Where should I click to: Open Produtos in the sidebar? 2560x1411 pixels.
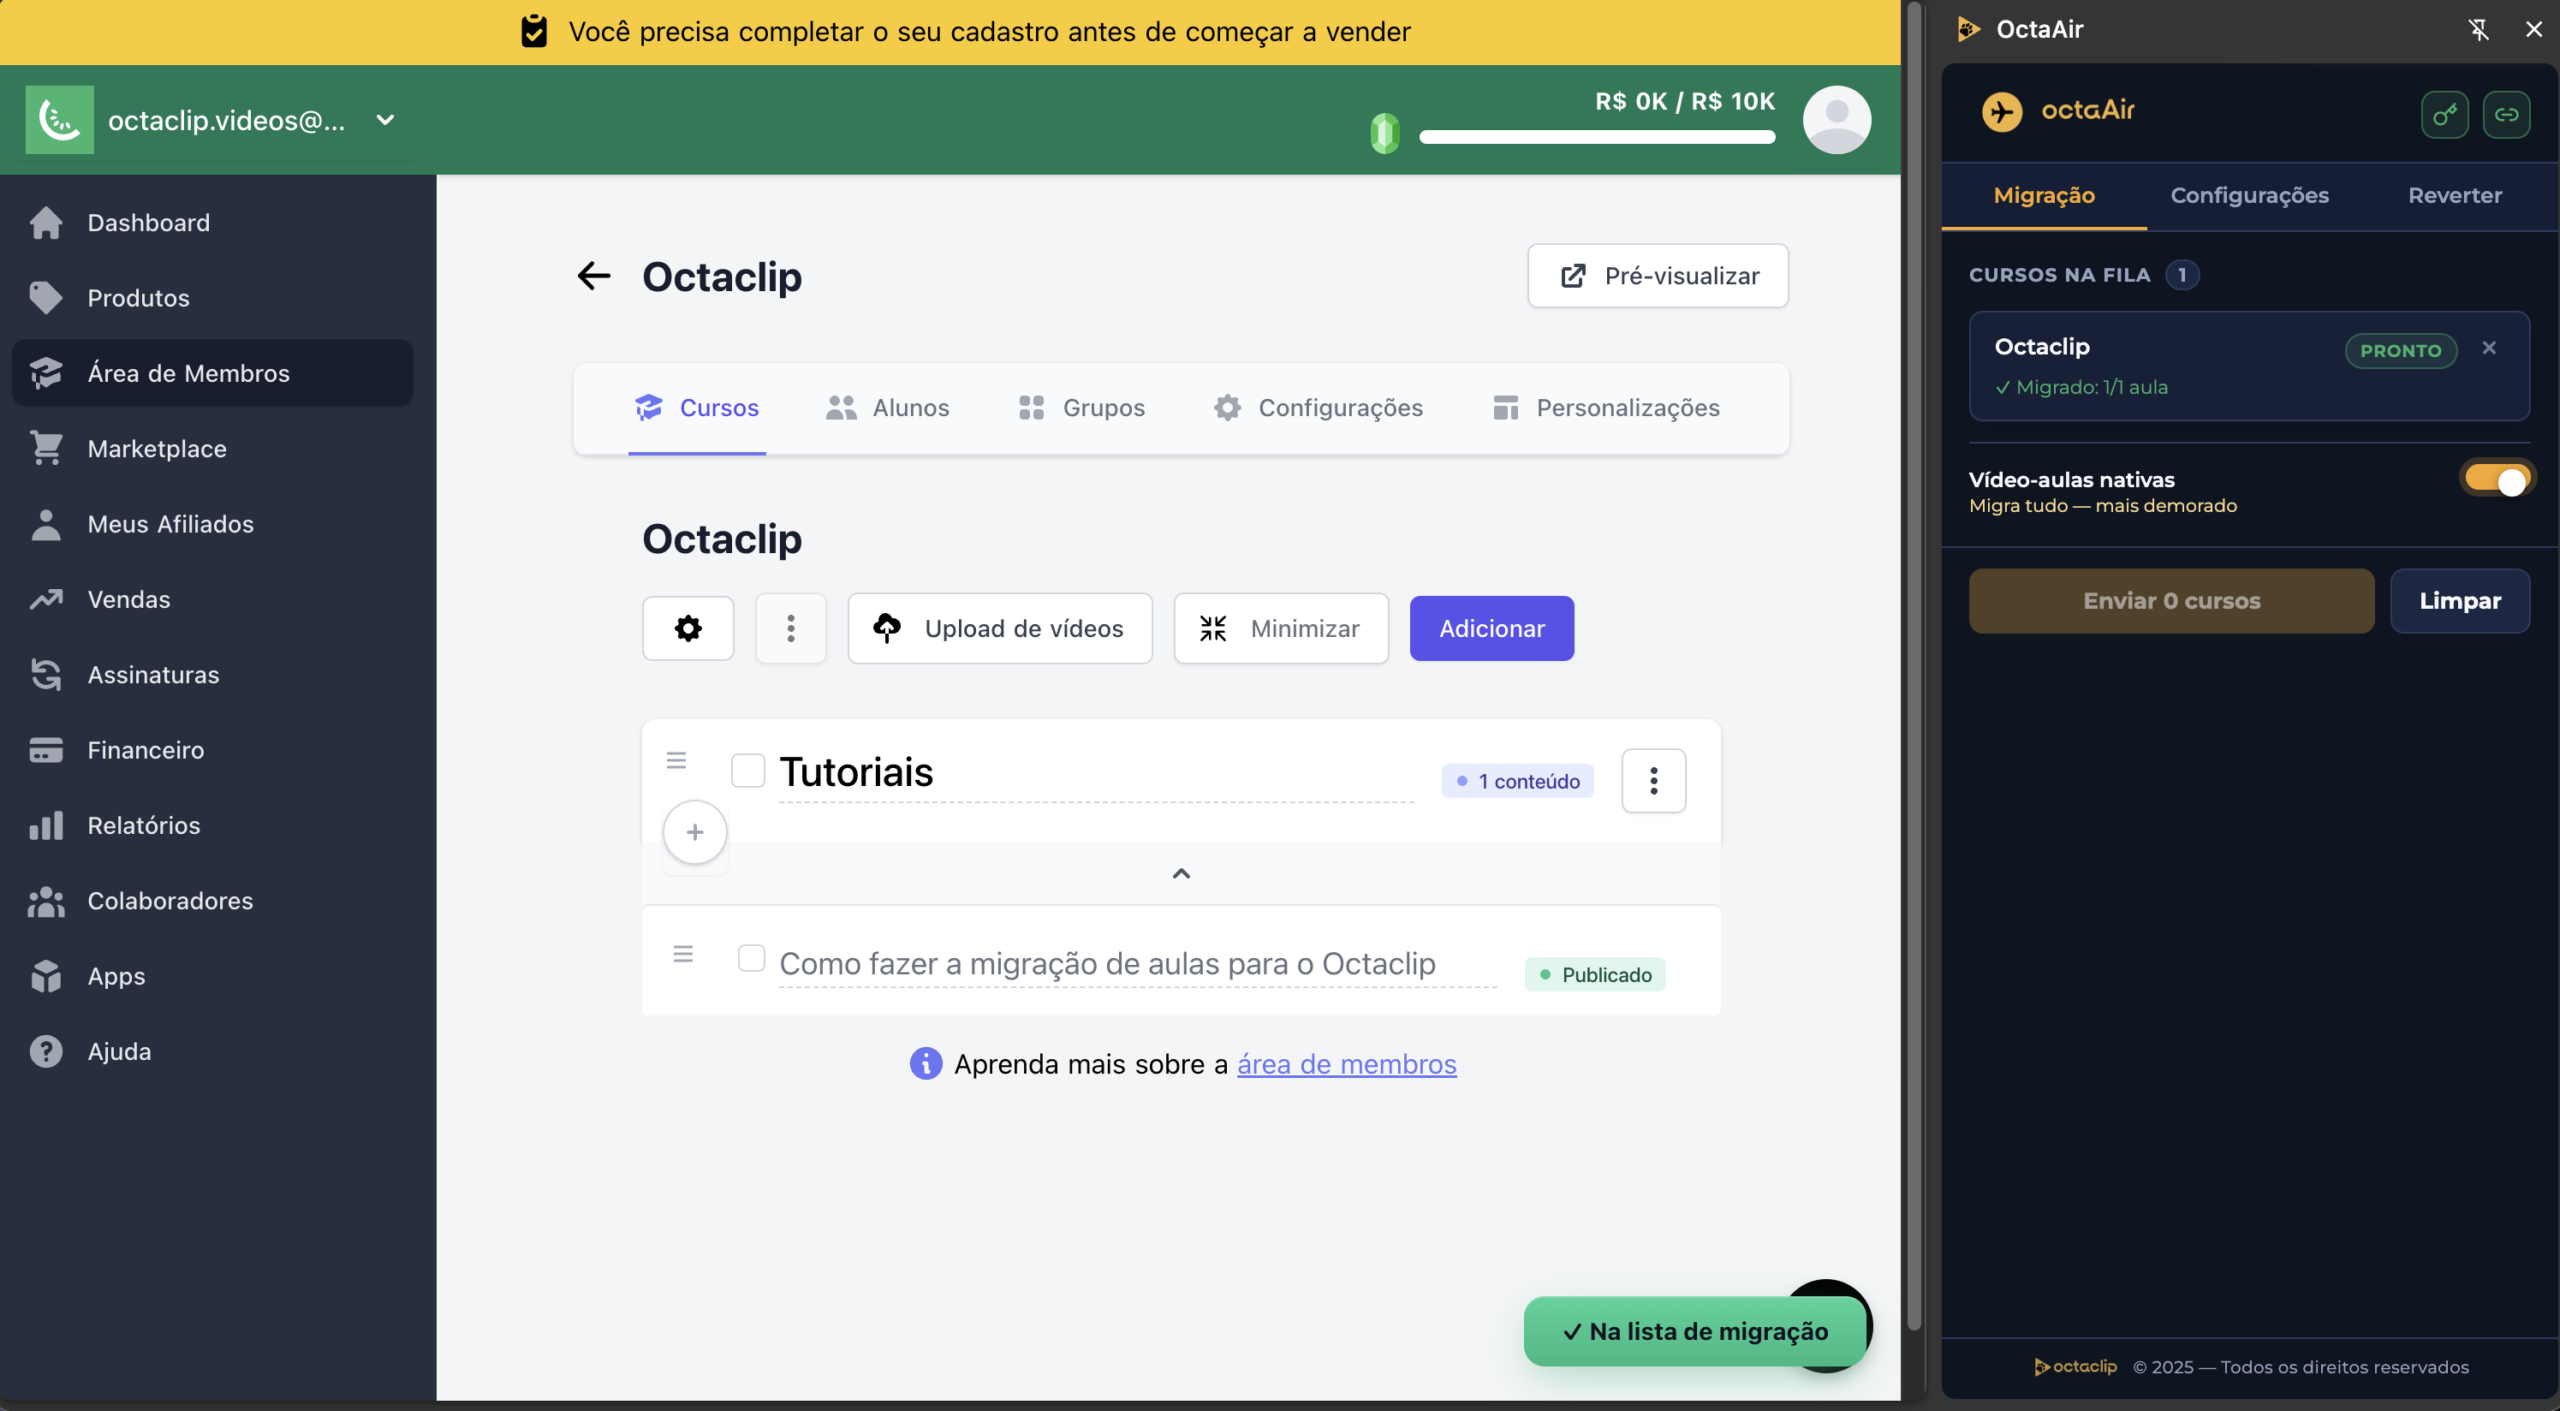(x=138, y=298)
